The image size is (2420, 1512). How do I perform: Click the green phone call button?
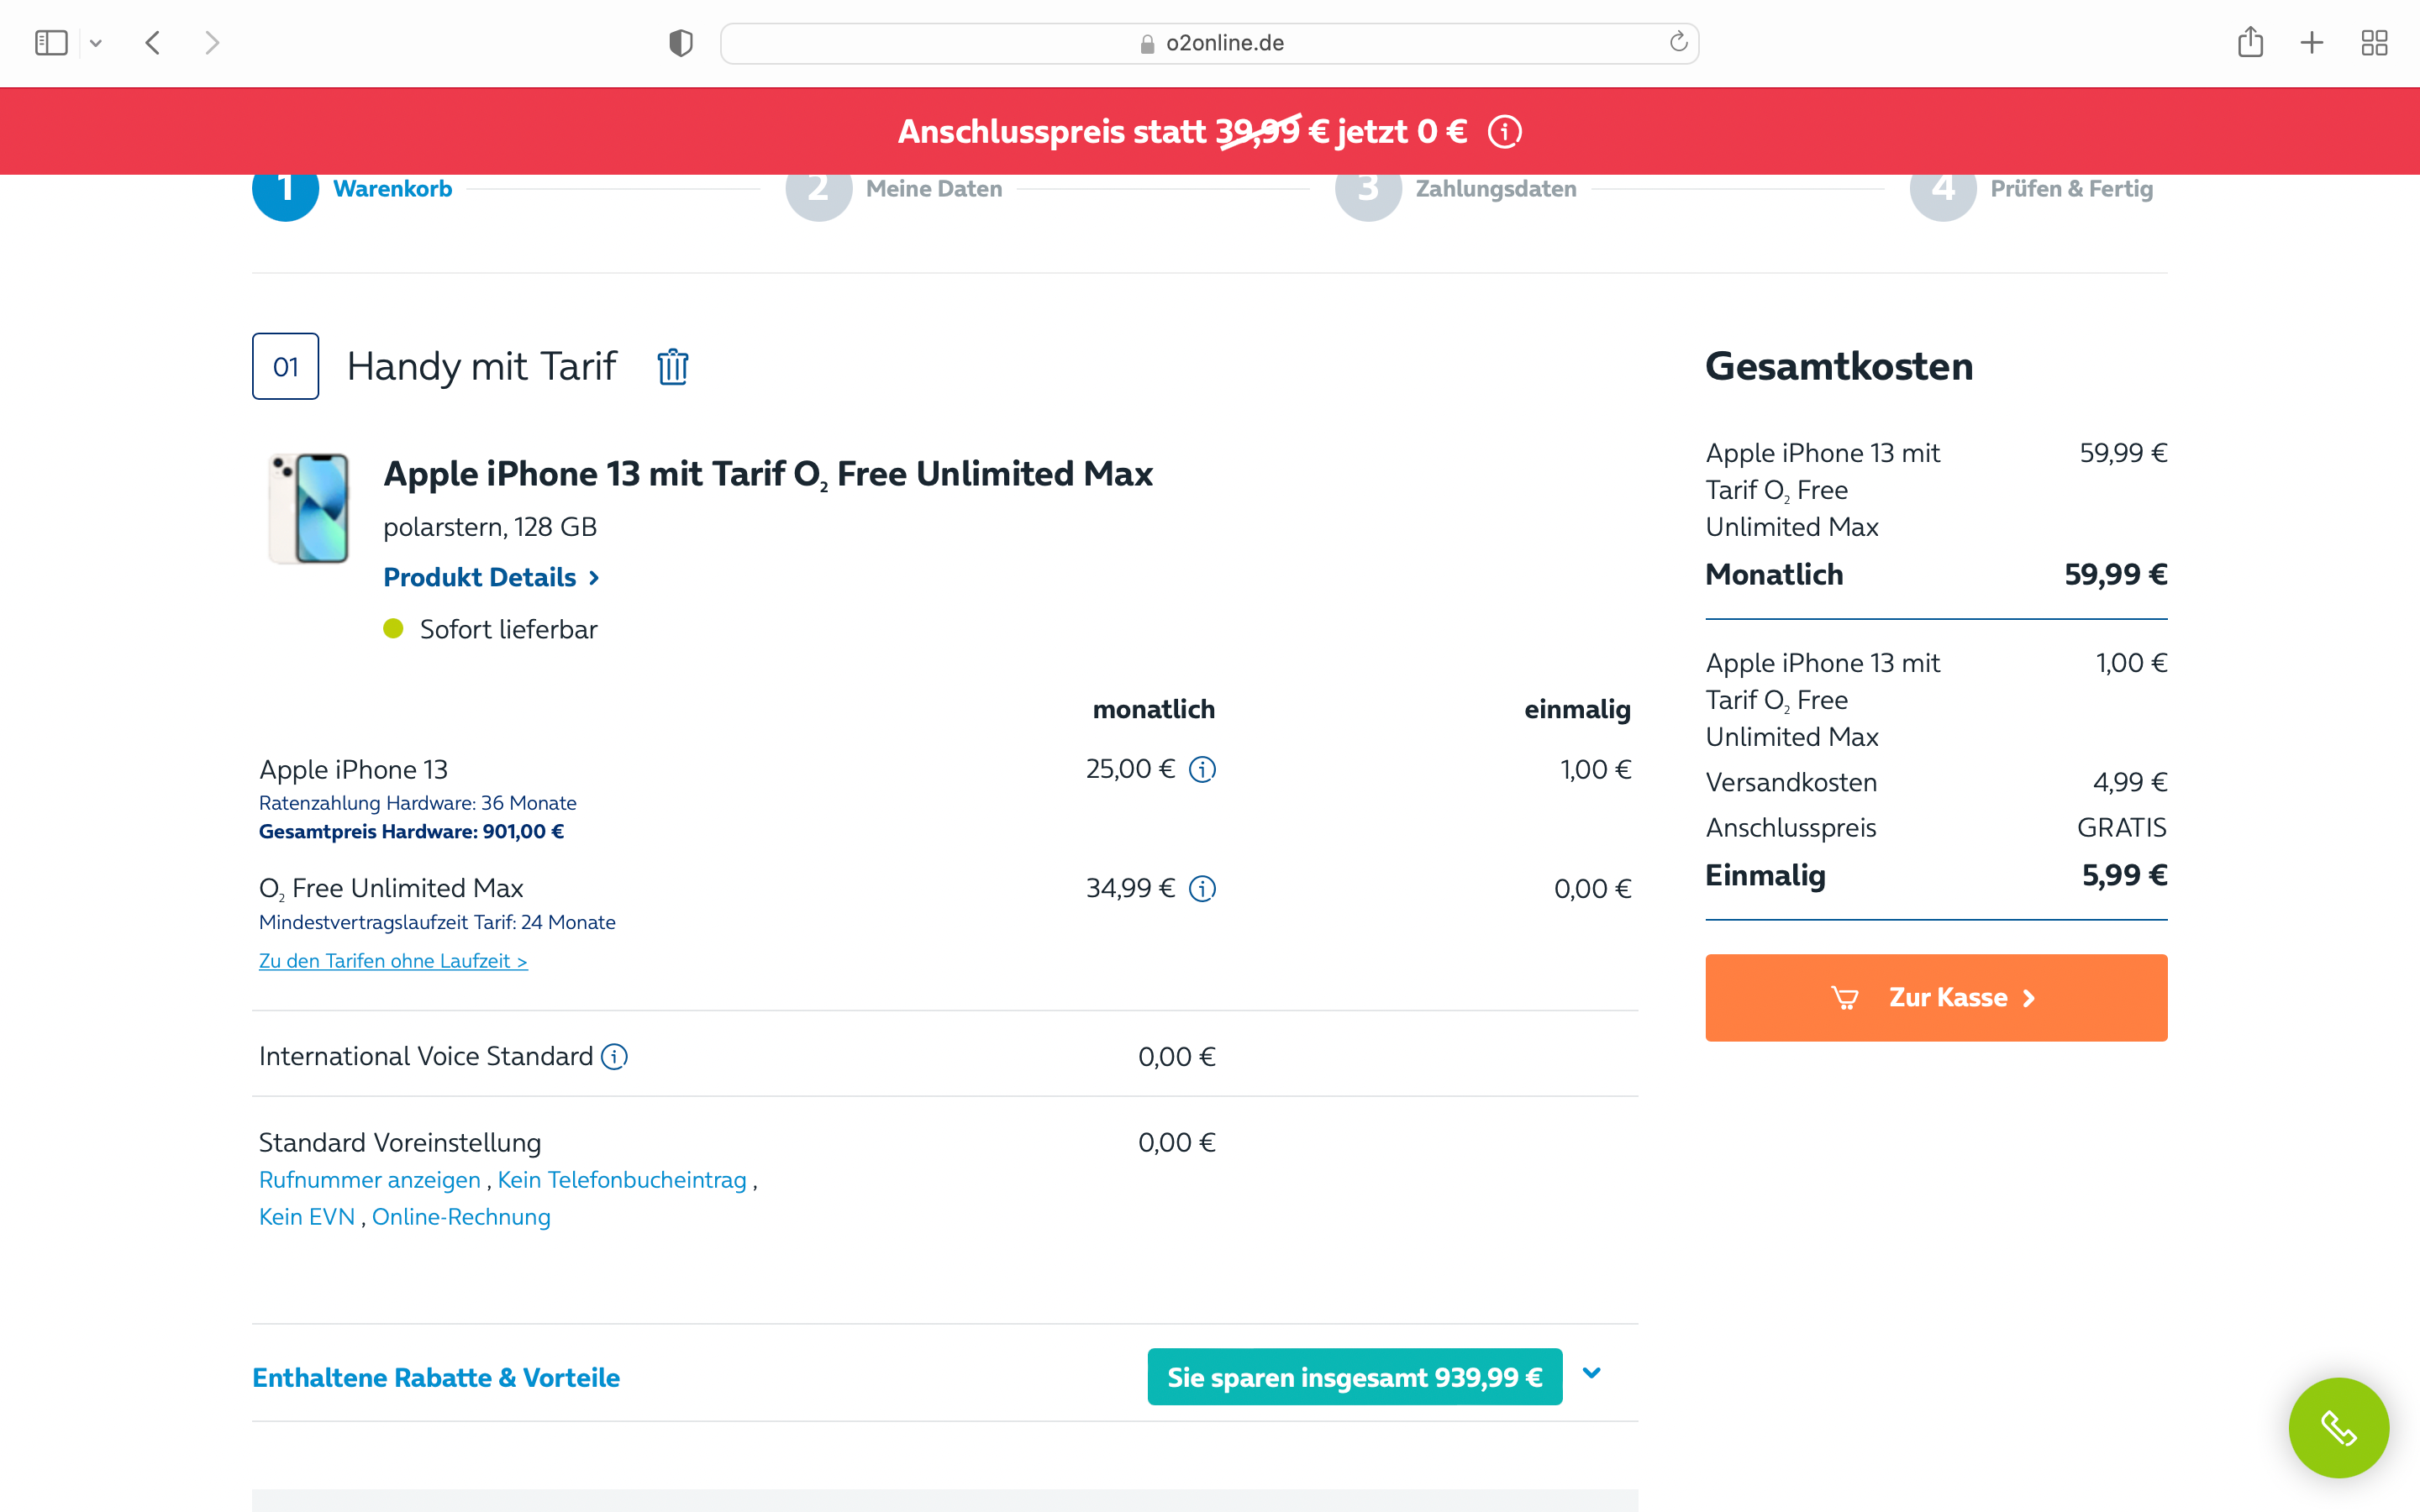point(2338,1427)
